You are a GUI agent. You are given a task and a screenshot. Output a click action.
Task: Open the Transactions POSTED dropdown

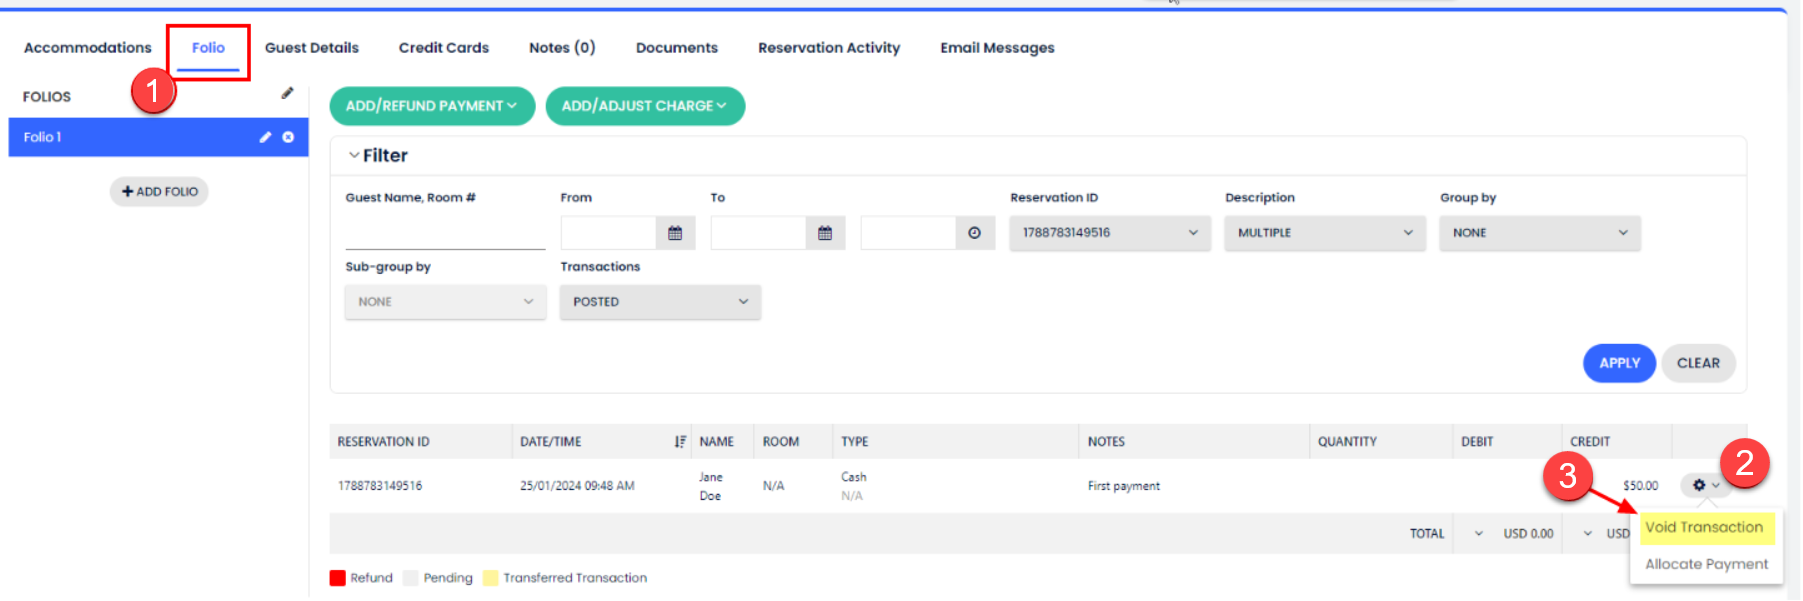660,302
